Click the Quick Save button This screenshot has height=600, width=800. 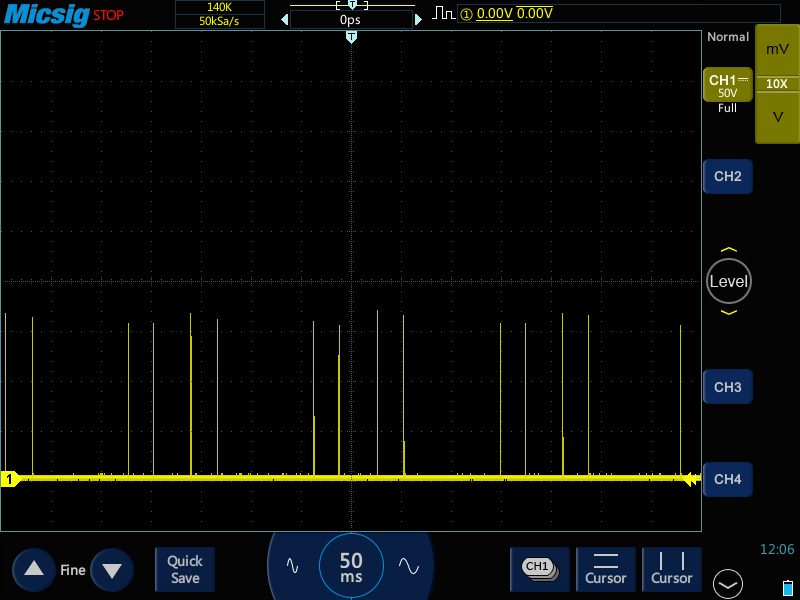185,569
